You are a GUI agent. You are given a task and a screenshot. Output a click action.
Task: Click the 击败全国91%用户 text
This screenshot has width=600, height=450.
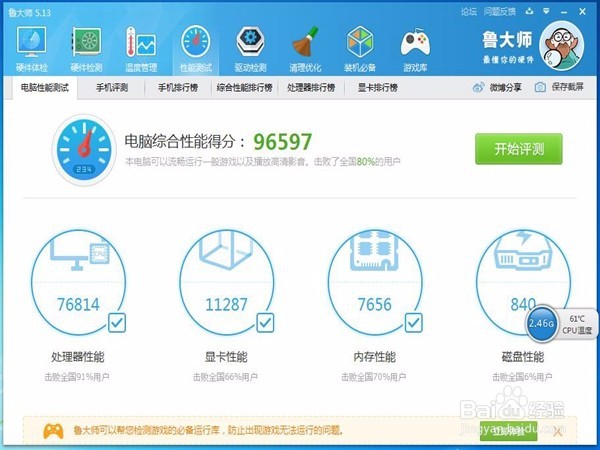pos(77,377)
